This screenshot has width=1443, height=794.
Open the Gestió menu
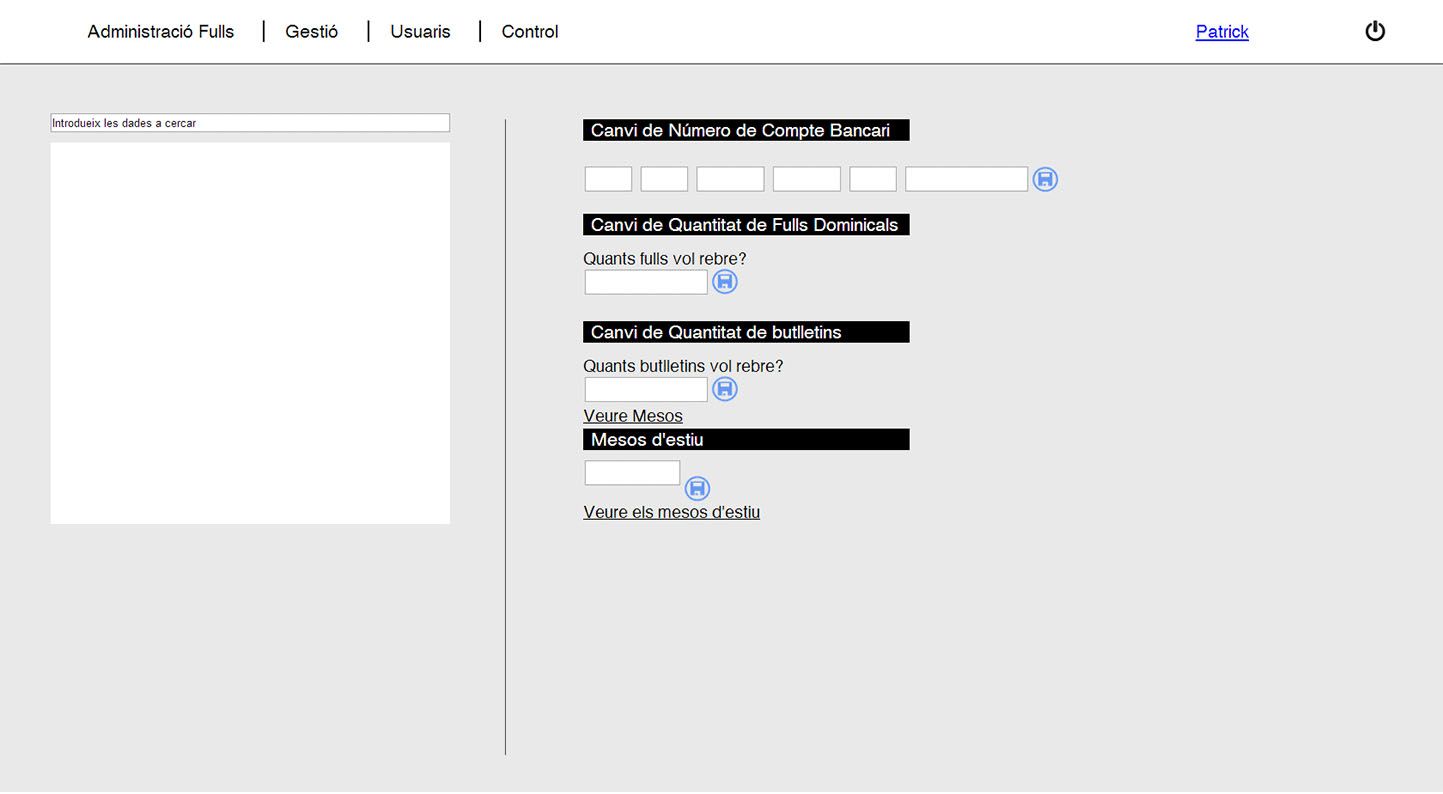[x=312, y=32]
